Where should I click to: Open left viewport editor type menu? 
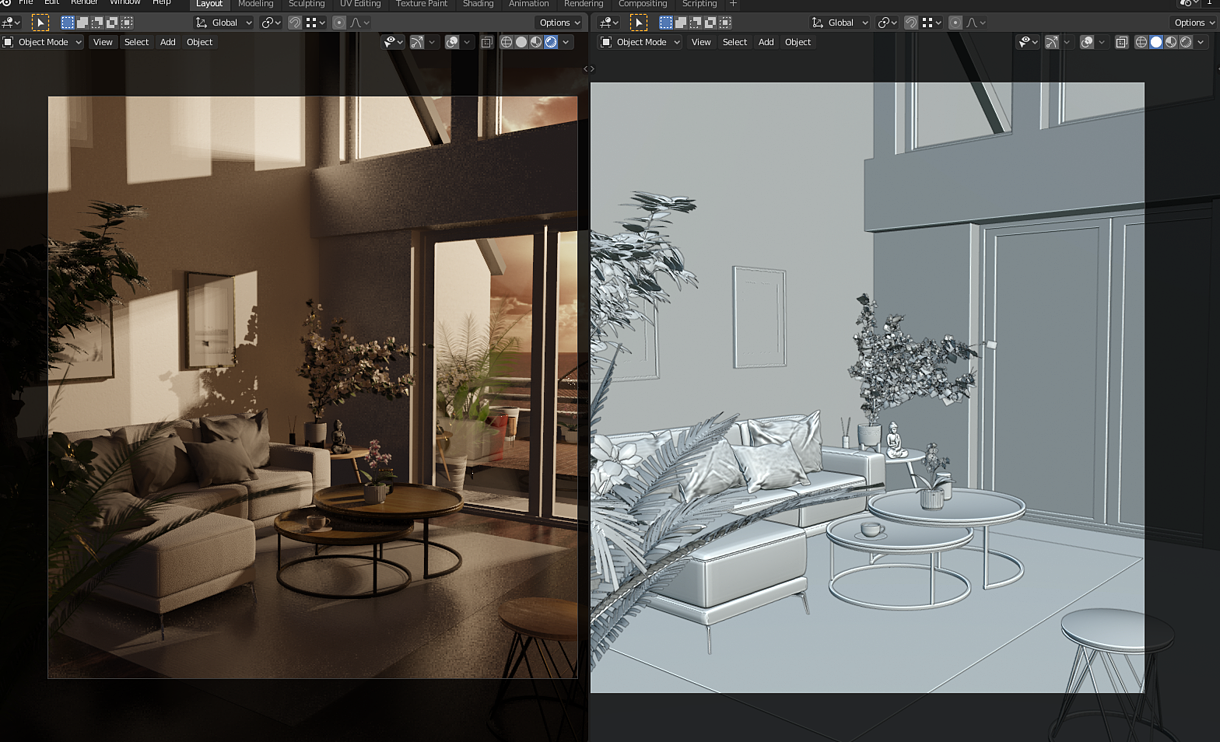point(12,22)
